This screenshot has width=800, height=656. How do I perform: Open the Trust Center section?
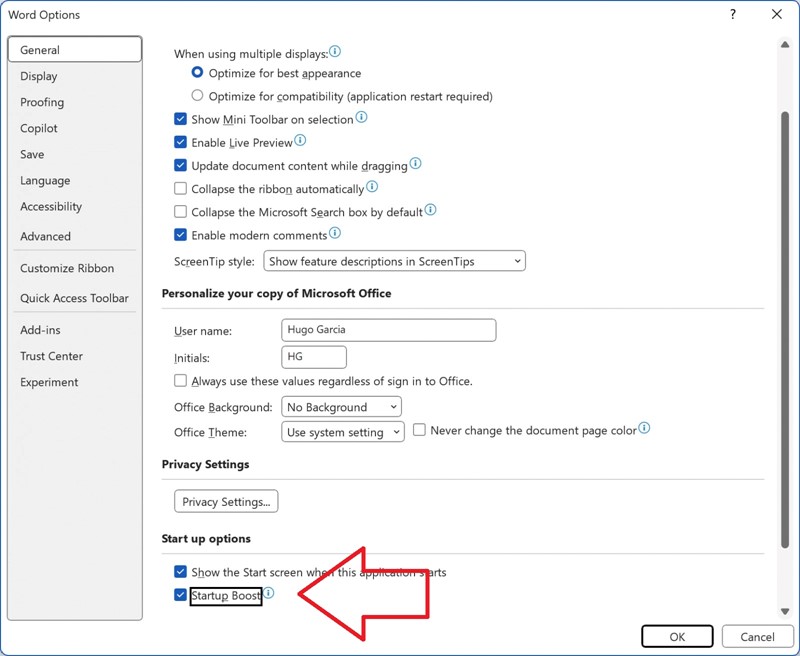coord(52,356)
